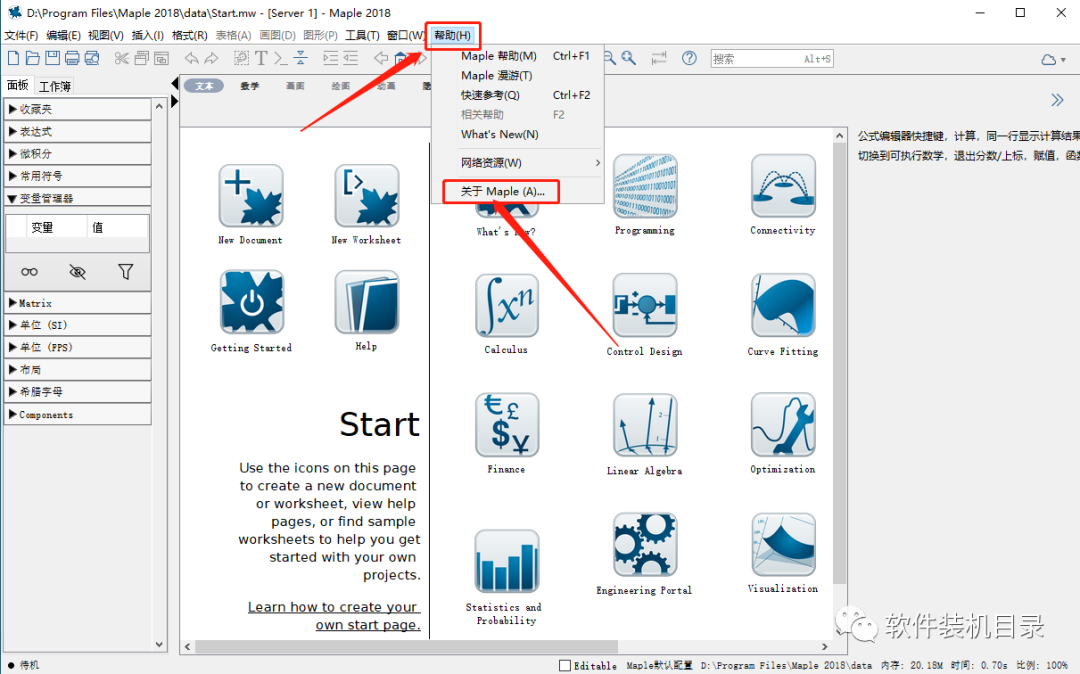
Task: Insert Maple prompt with >_ icon
Action: [x=280, y=59]
